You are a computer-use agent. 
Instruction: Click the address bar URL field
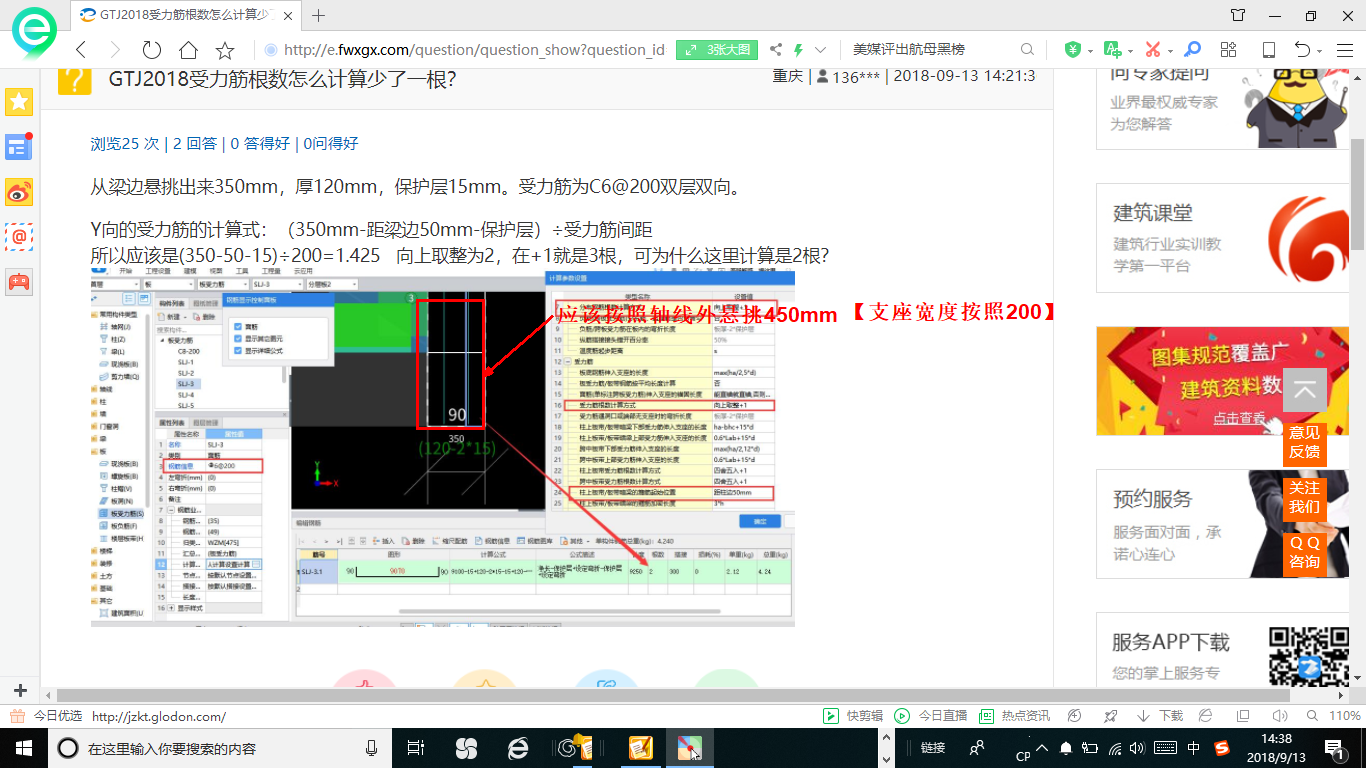coord(474,50)
